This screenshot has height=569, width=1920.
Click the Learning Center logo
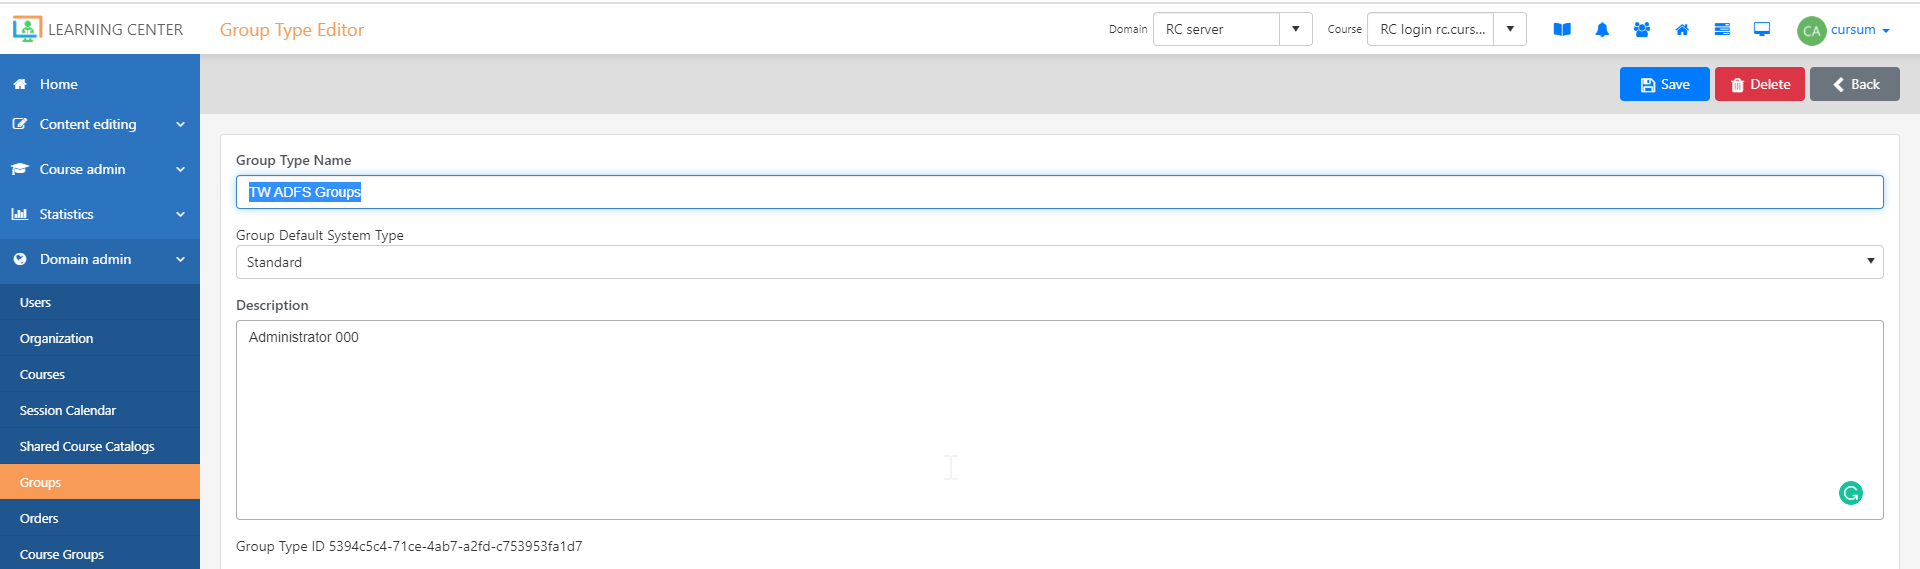point(98,29)
